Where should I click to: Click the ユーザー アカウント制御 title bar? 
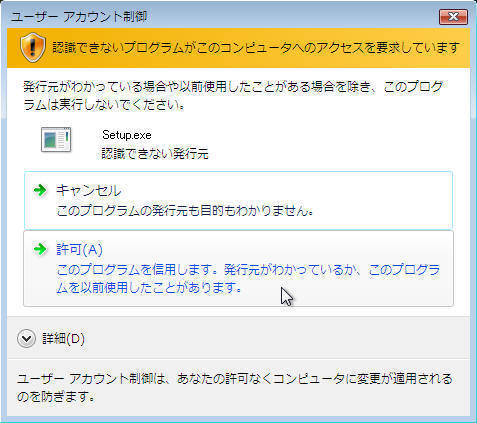223,17
